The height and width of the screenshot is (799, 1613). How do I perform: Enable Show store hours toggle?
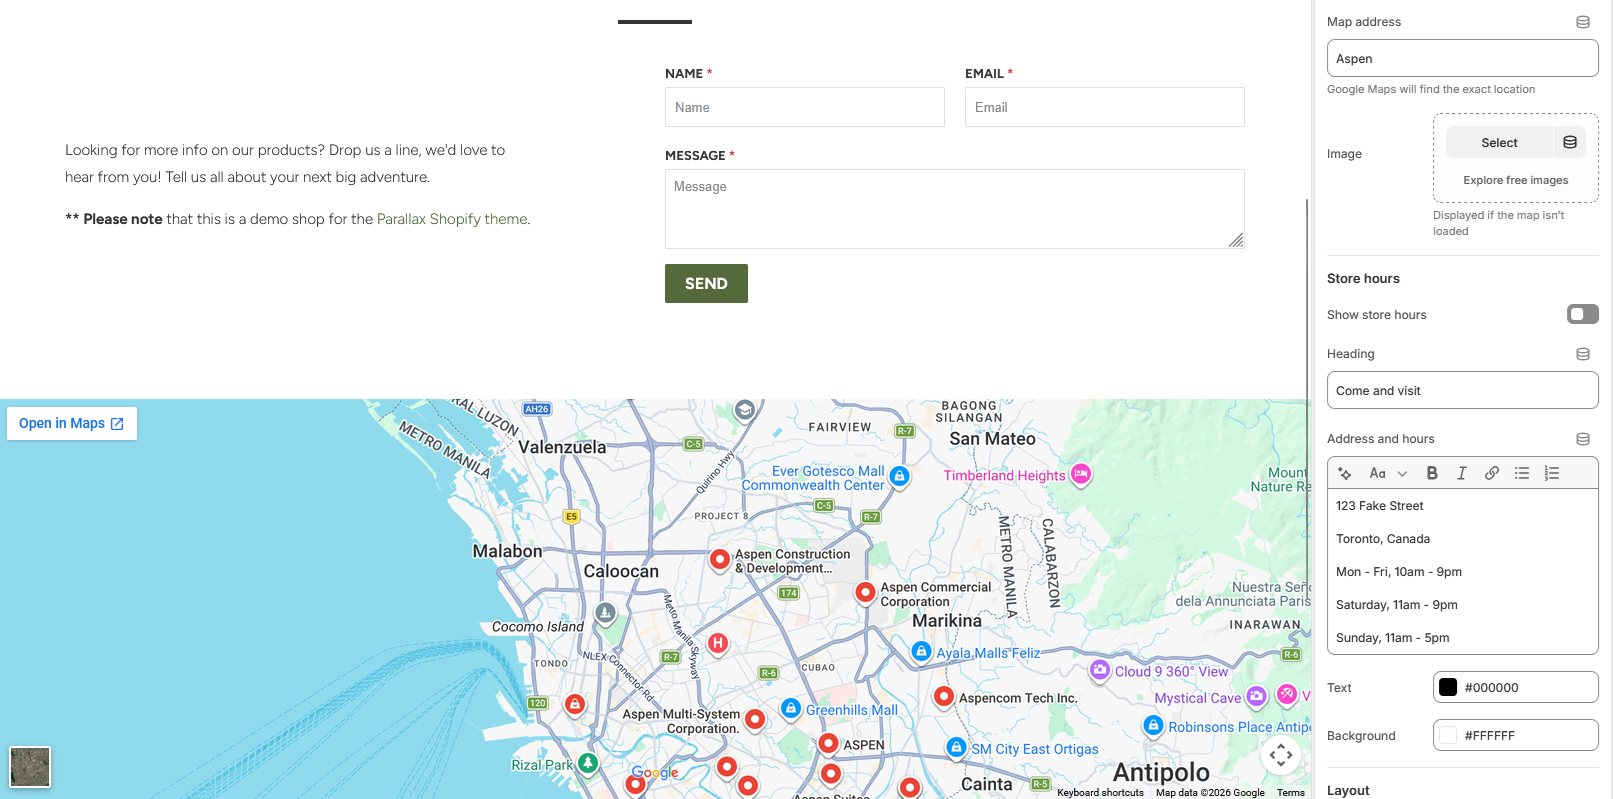coord(1583,314)
